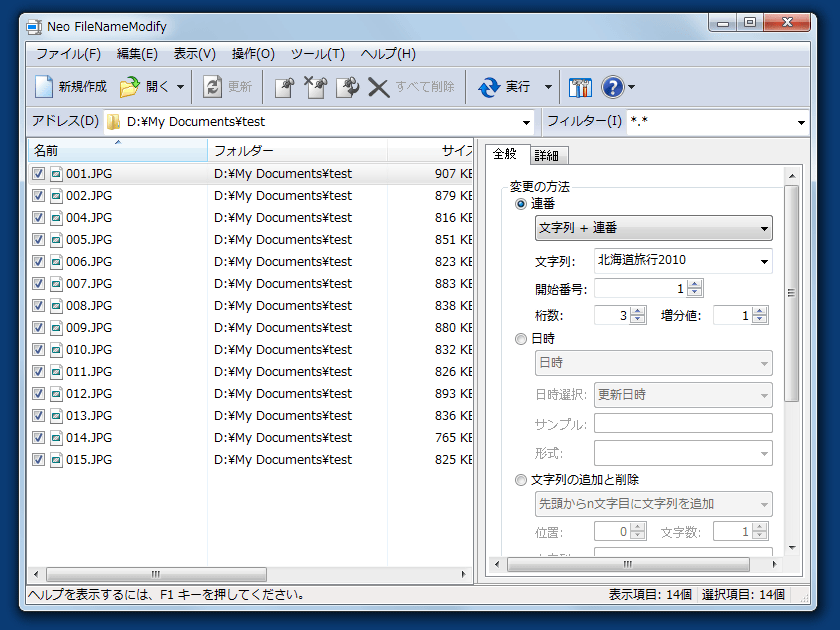Click the settings panel horizontal scrollbar thumb

[x=628, y=564]
